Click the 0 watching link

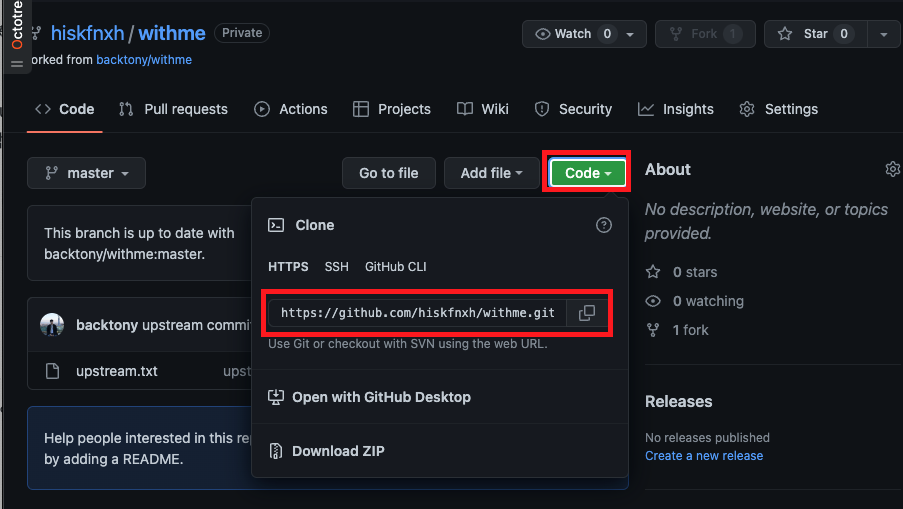click(x=708, y=301)
